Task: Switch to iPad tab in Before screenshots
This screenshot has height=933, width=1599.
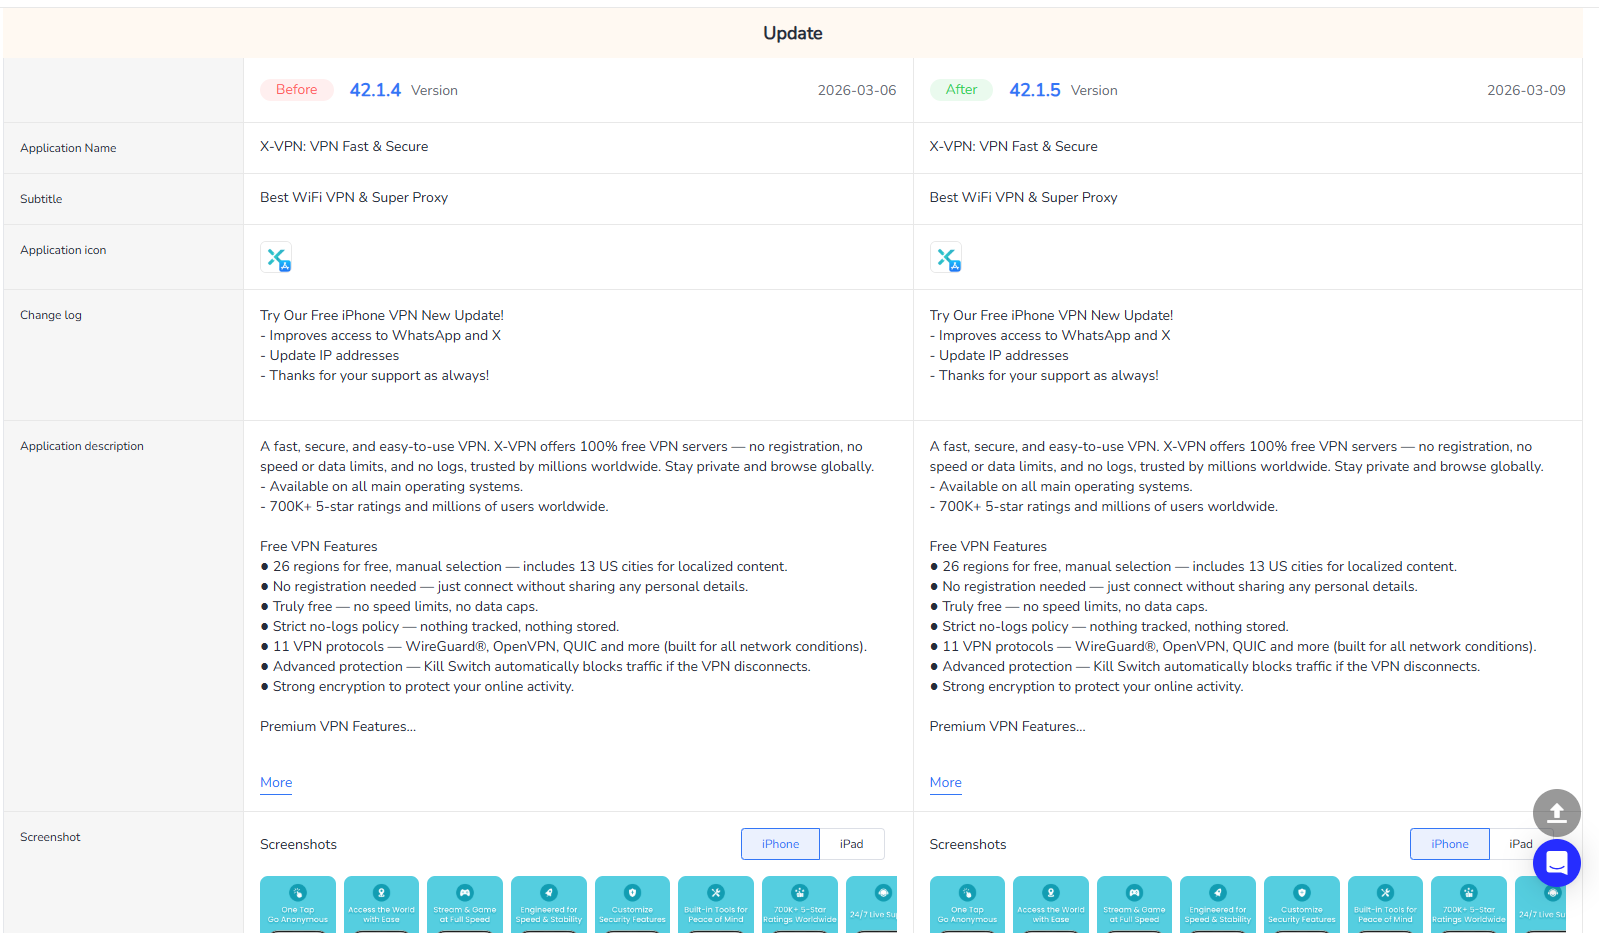Action: pyautogui.click(x=851, y=844)
